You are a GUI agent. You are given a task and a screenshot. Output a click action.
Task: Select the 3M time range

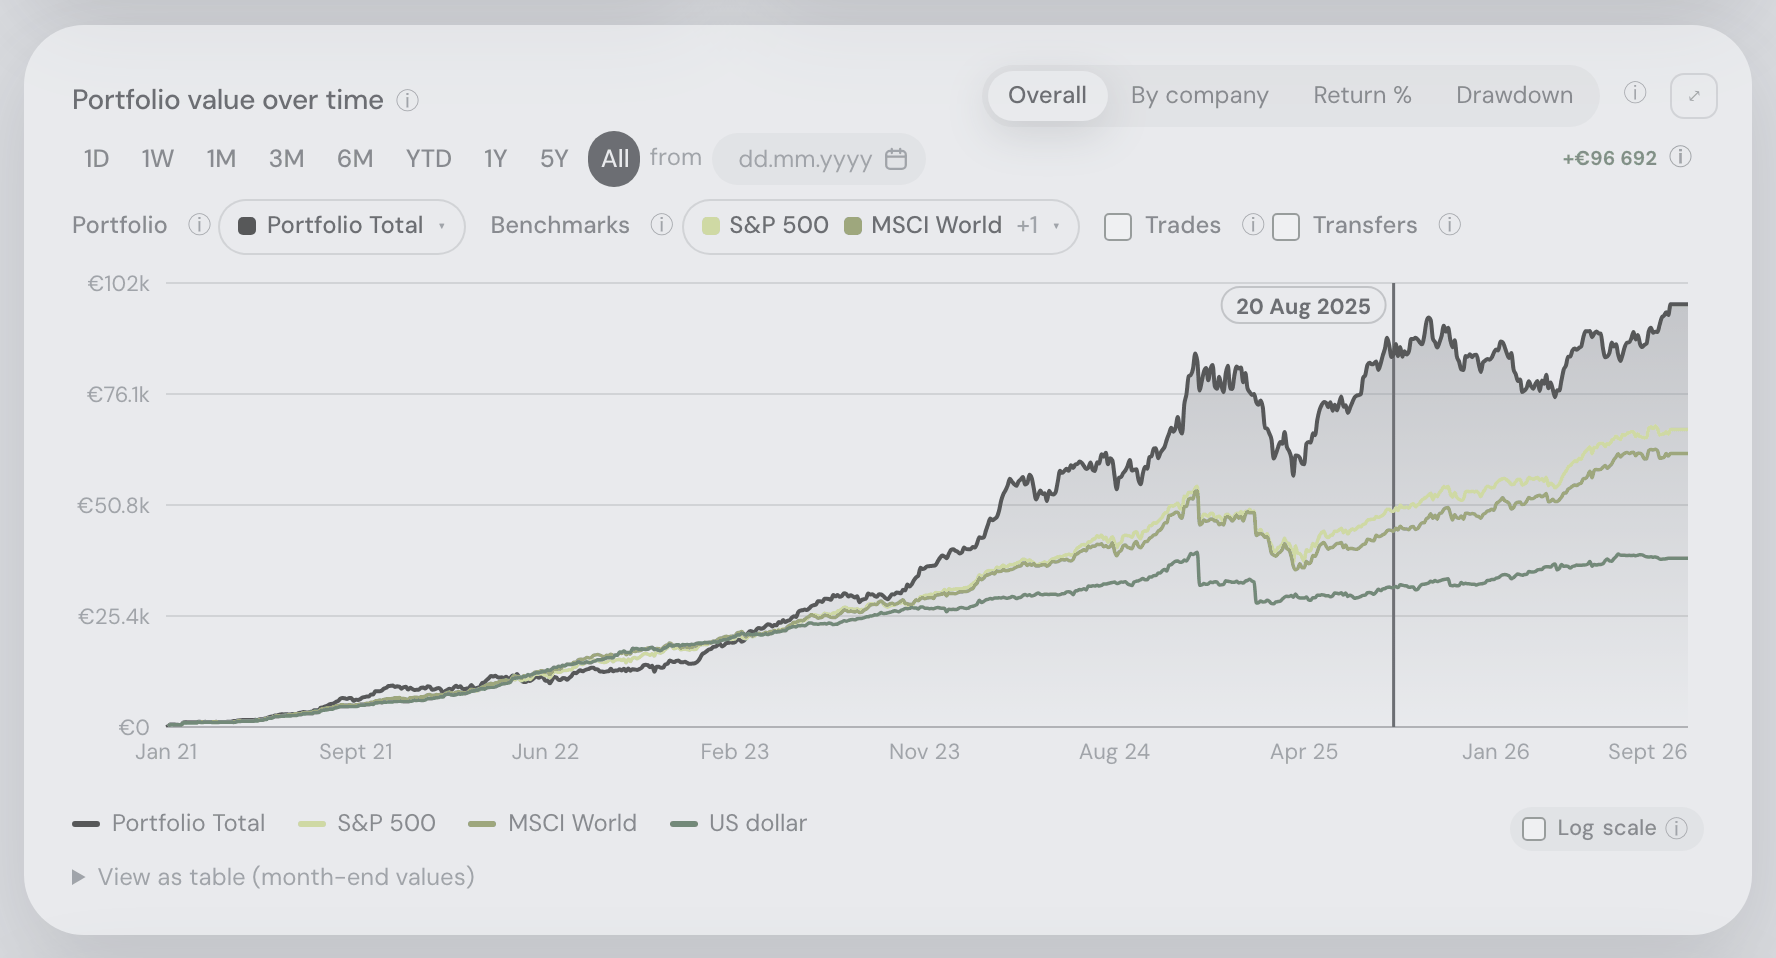pos(286,159)
